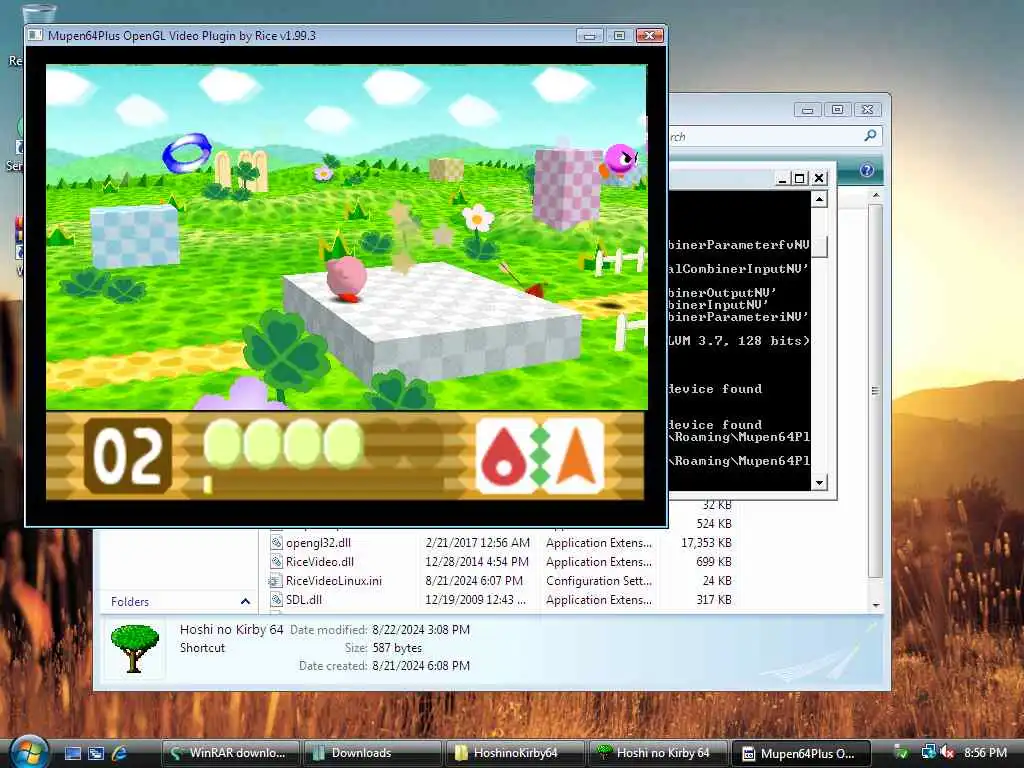The width and height of the screenshot is (1024, 768).
Task: Click the muted volume tray icon
Action: click(x=947, y=753)
